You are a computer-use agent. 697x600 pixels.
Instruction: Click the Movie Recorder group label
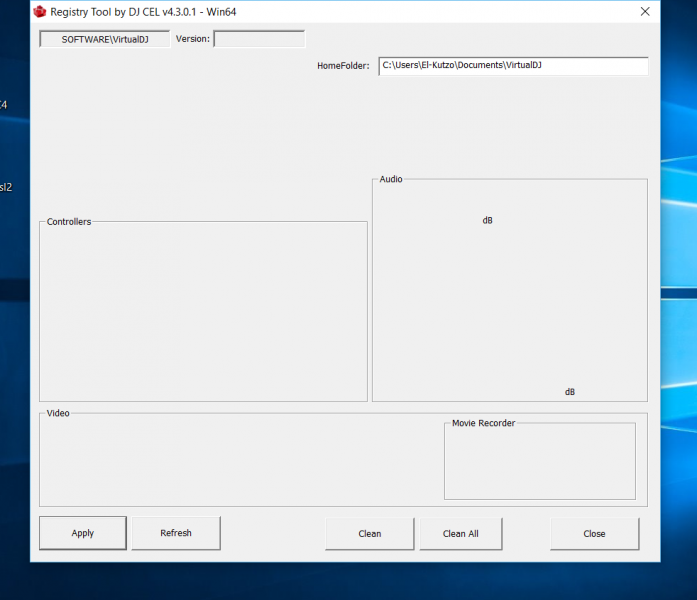point(483,424)
